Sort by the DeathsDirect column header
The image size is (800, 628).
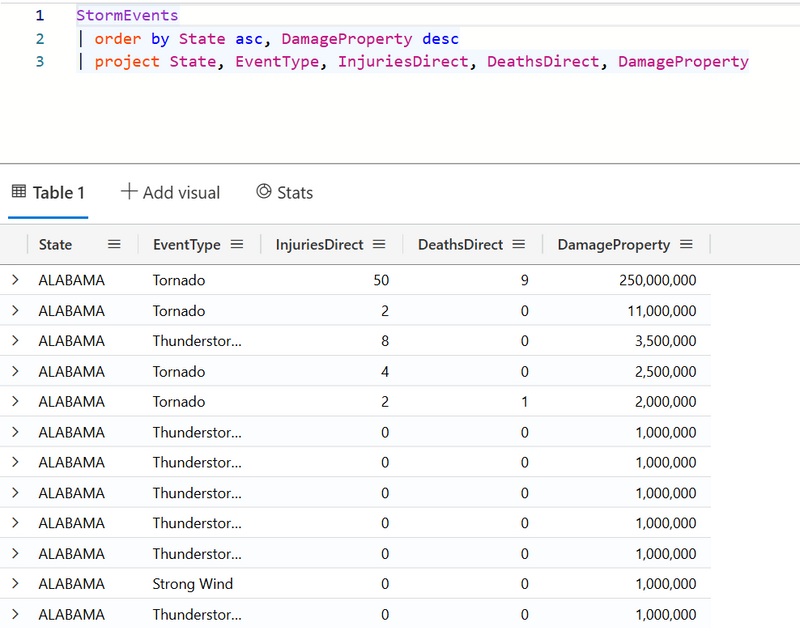460,245
